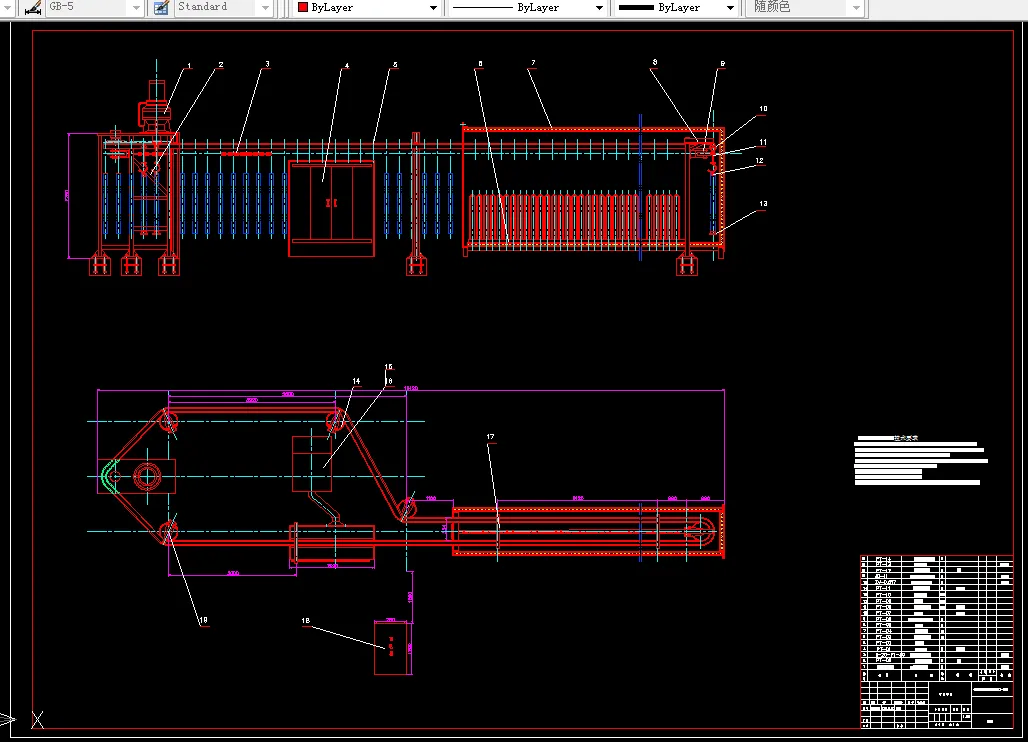Open the 随颜色 plot style dropdown
This screenshot has width=1028, height=742.
[856, 8]
